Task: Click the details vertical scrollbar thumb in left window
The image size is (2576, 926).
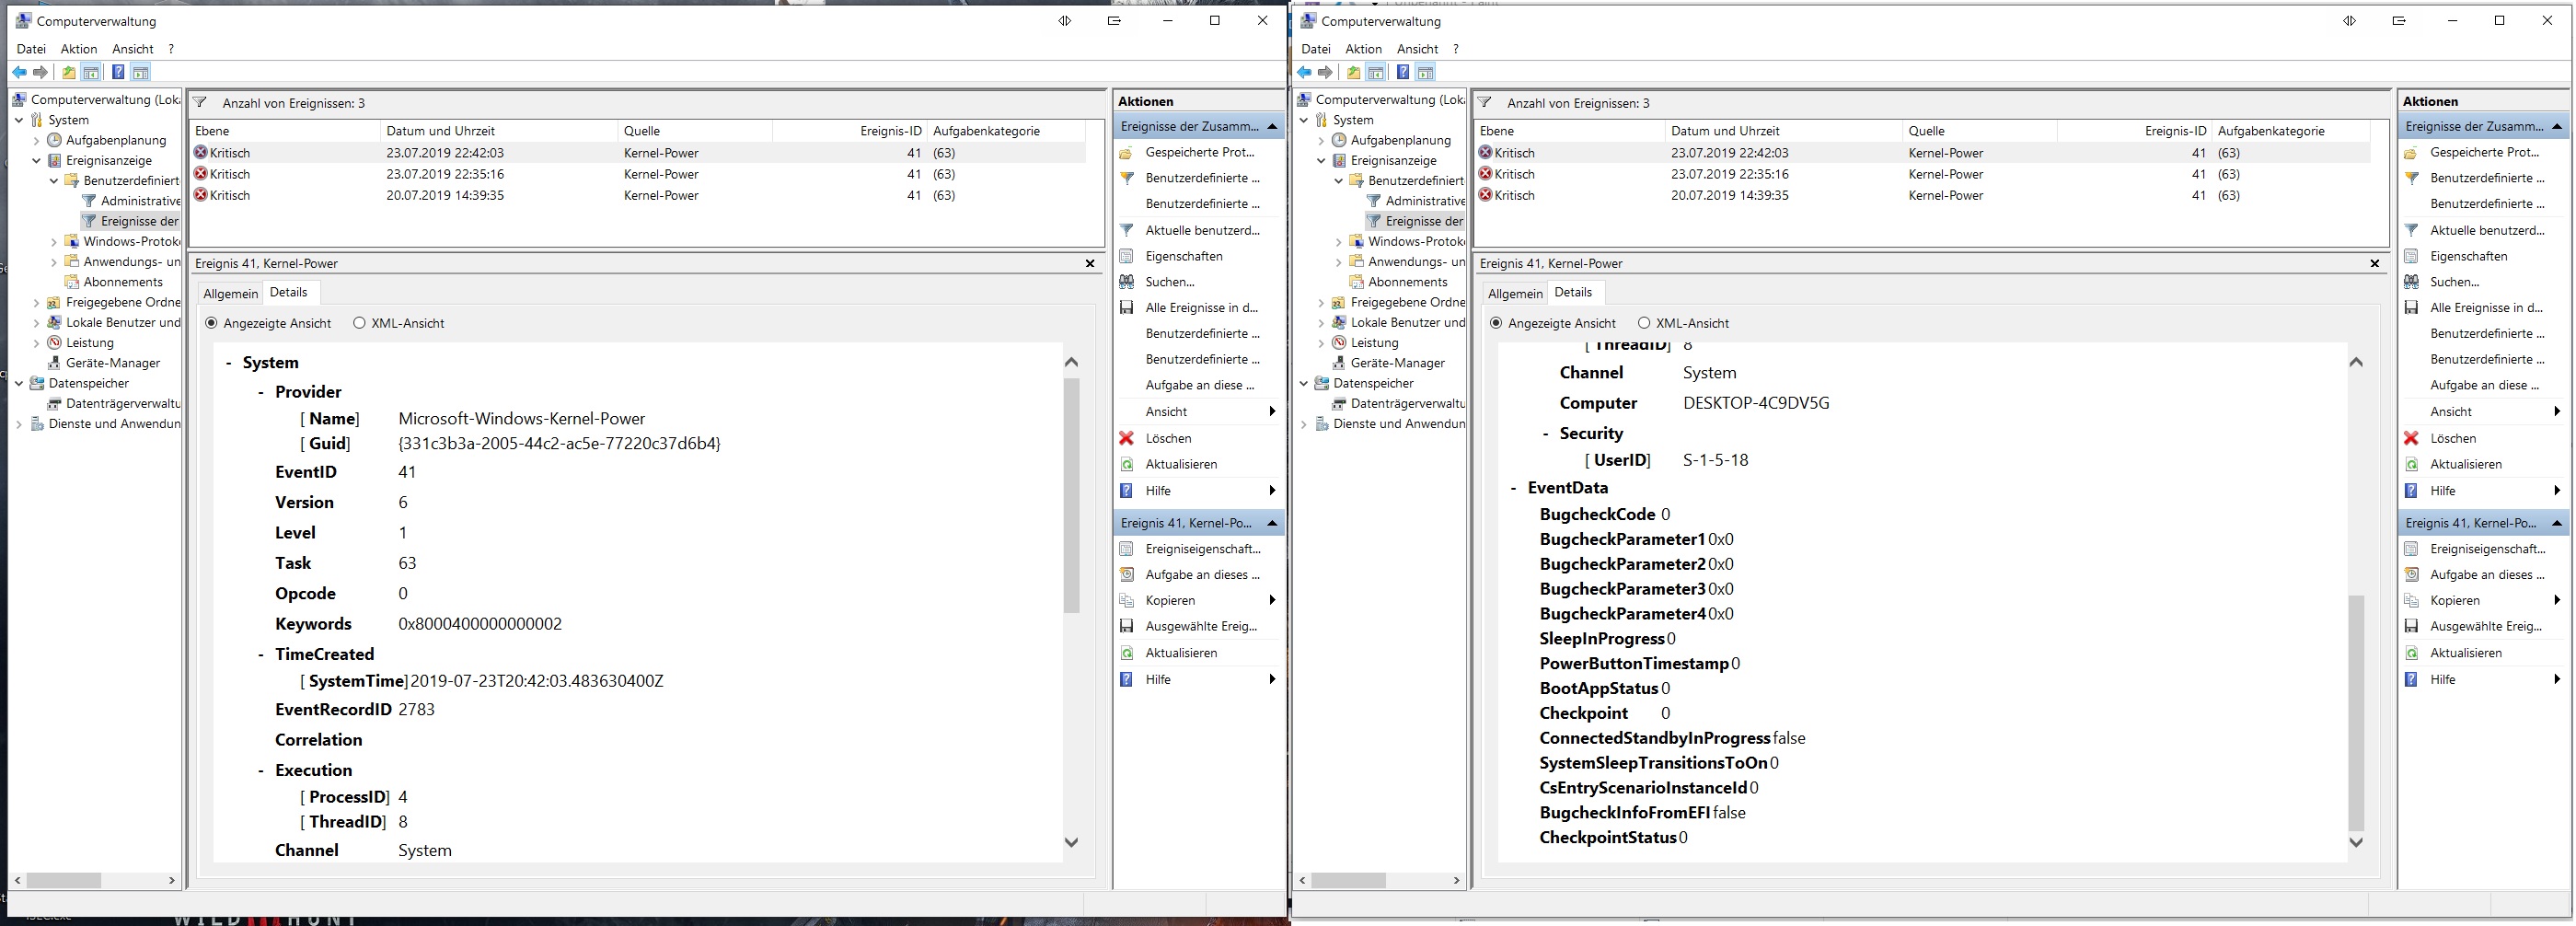Action: (x=1071, y=495)
